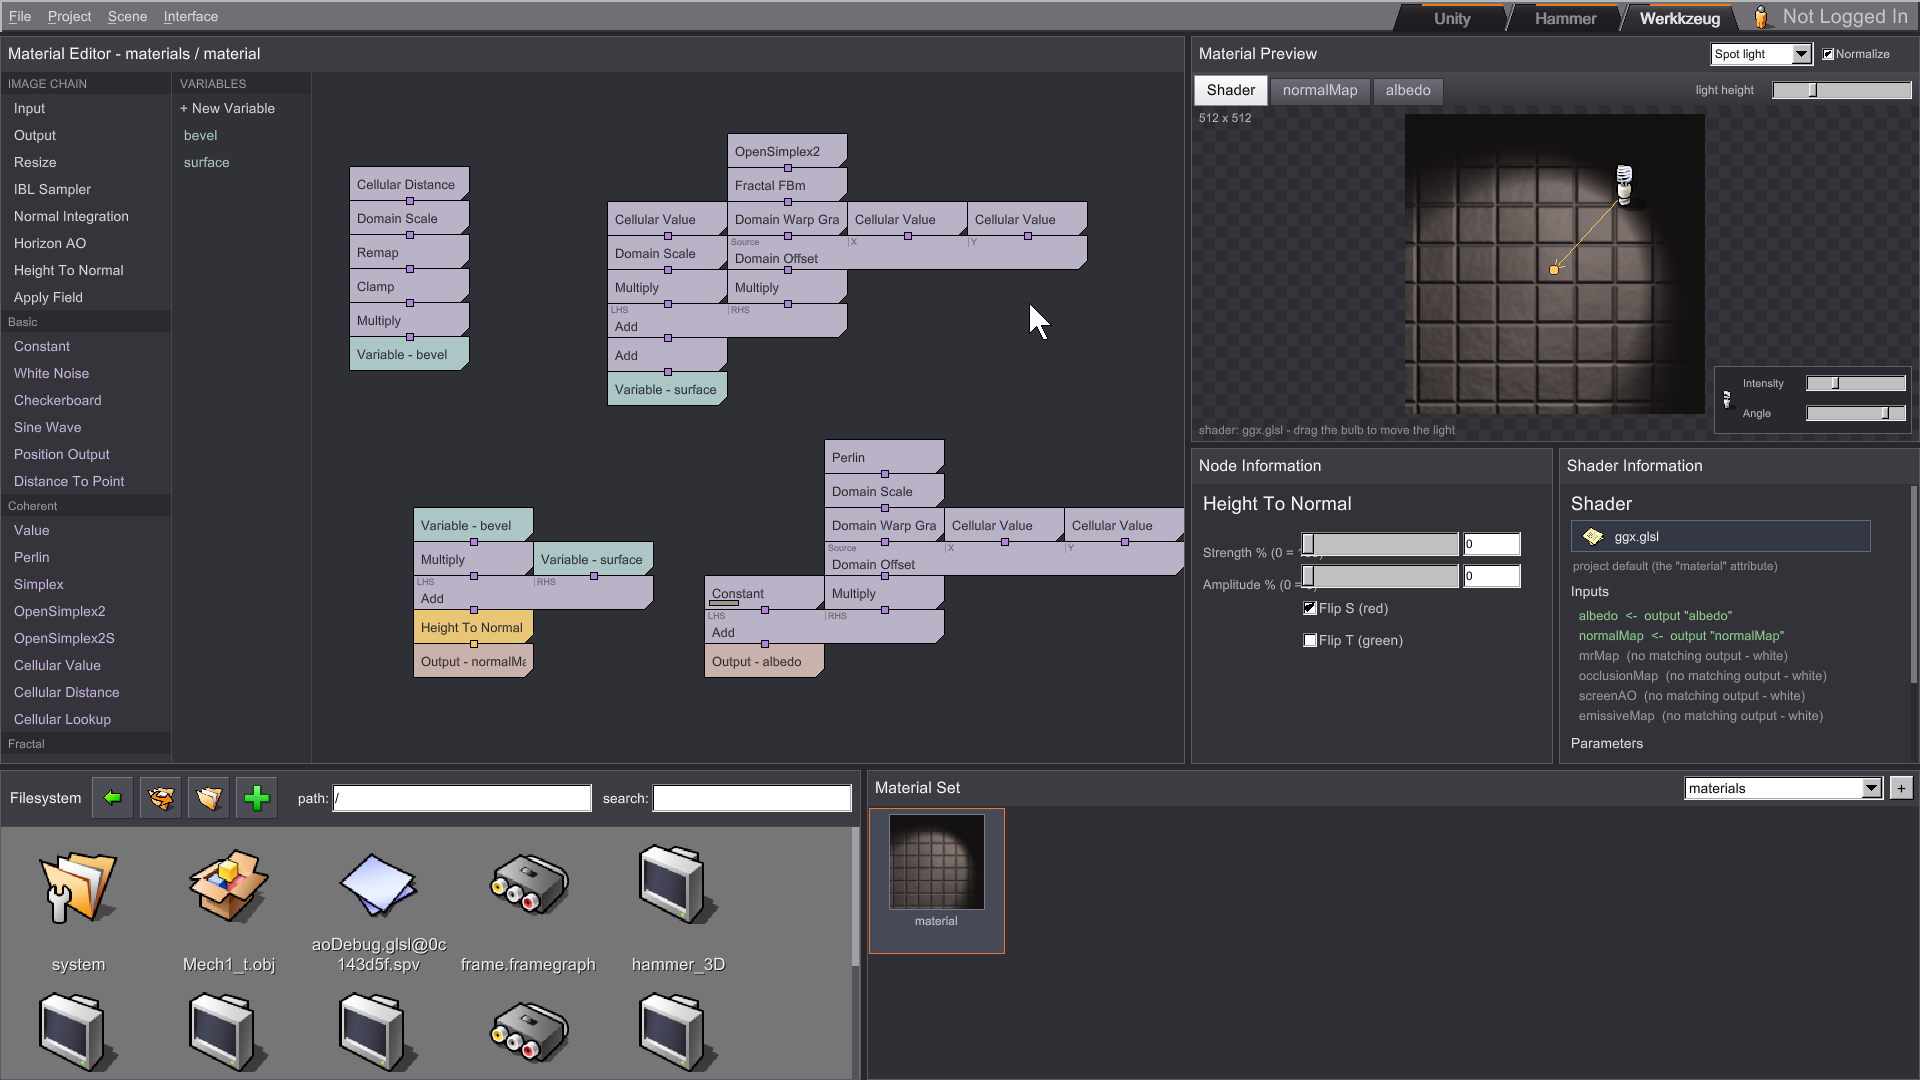The image size is (1920, 1080).
Task: Add a Height To Normal node from the list
Action: [x=69, y=270]
